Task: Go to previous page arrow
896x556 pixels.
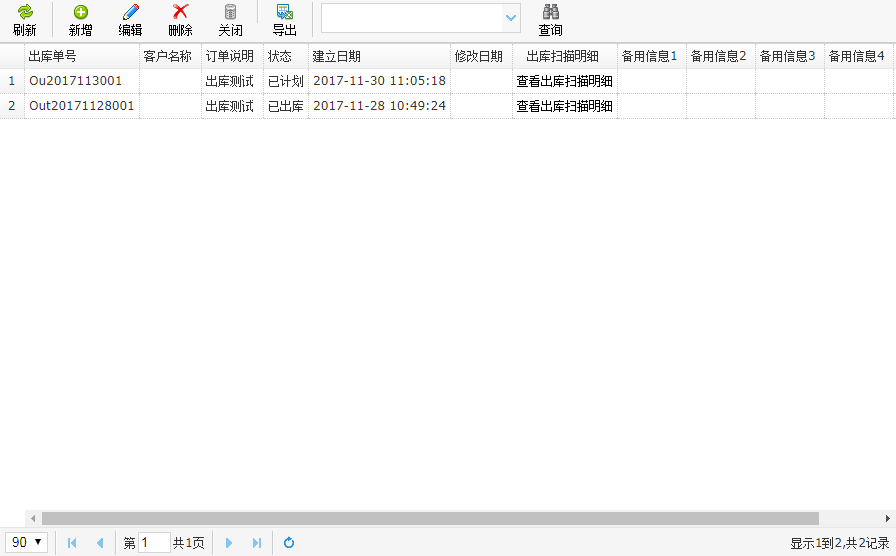Action: [x=99, y=543]
